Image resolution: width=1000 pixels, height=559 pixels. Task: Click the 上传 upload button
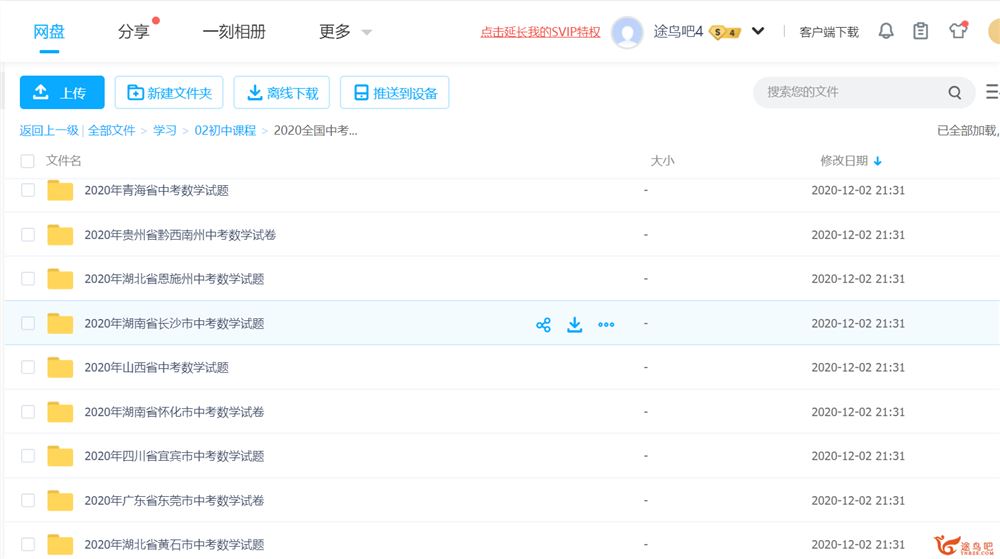pos(62,92)
